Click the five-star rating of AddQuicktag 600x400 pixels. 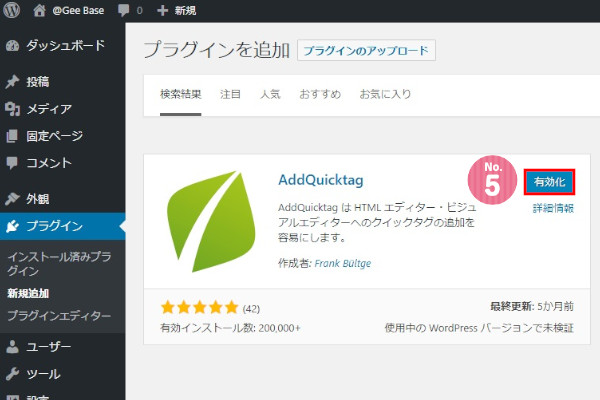tap(199, 307)
